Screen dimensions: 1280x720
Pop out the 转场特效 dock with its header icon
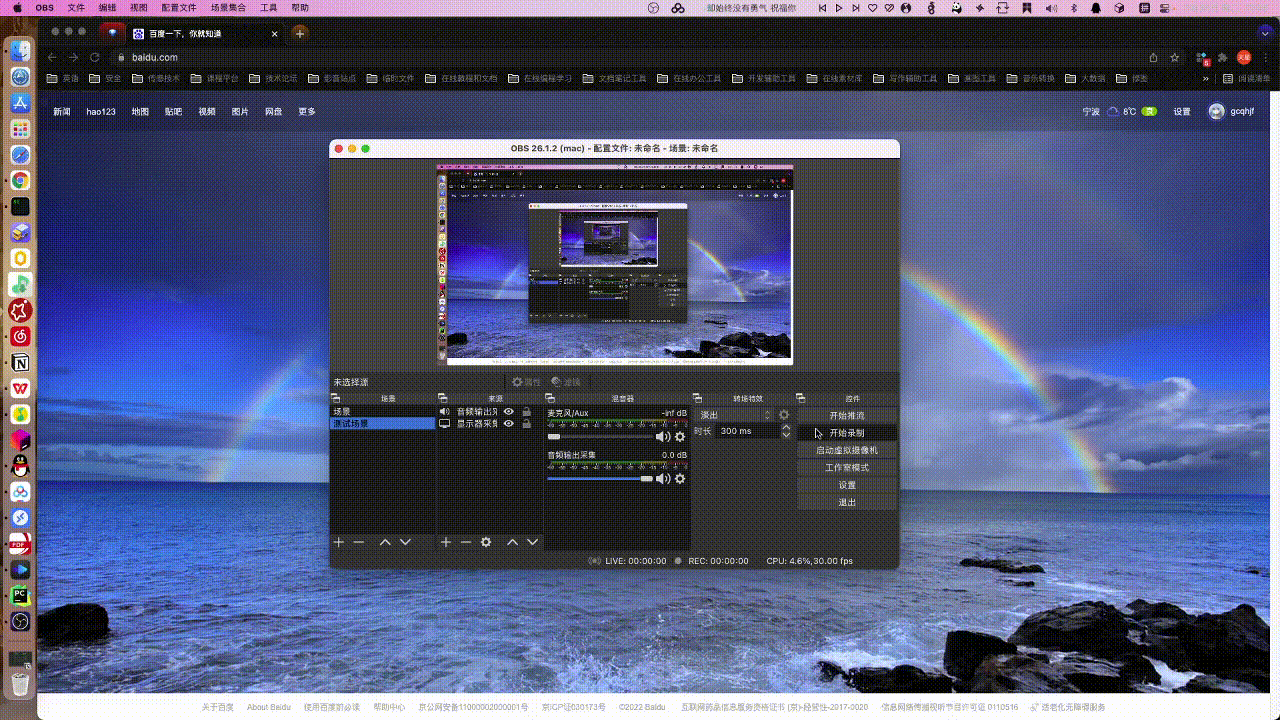(697, 398)
